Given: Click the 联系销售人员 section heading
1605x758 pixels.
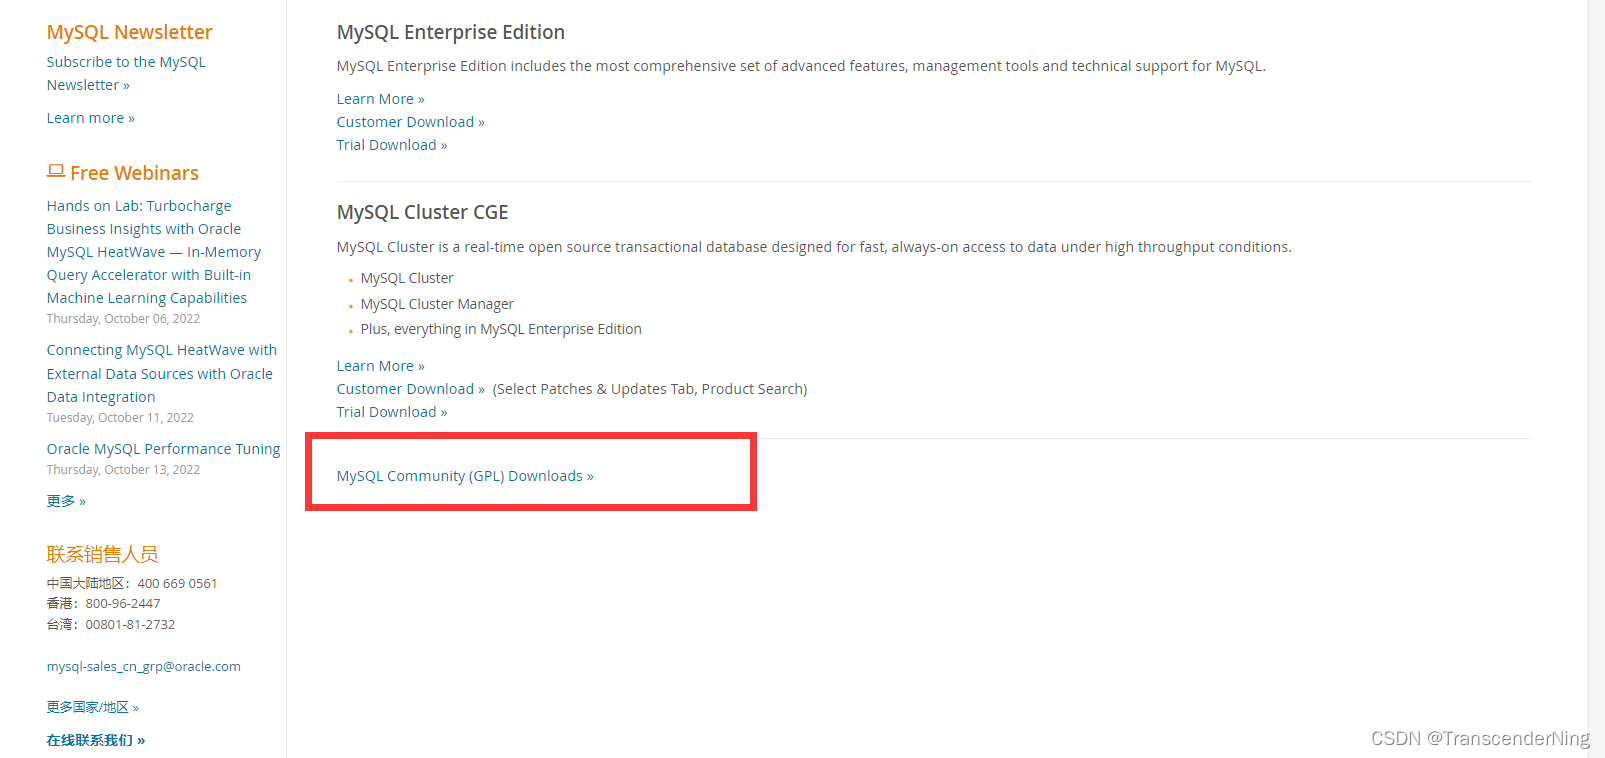Looking at the screenshot, I should click(103, 553).
